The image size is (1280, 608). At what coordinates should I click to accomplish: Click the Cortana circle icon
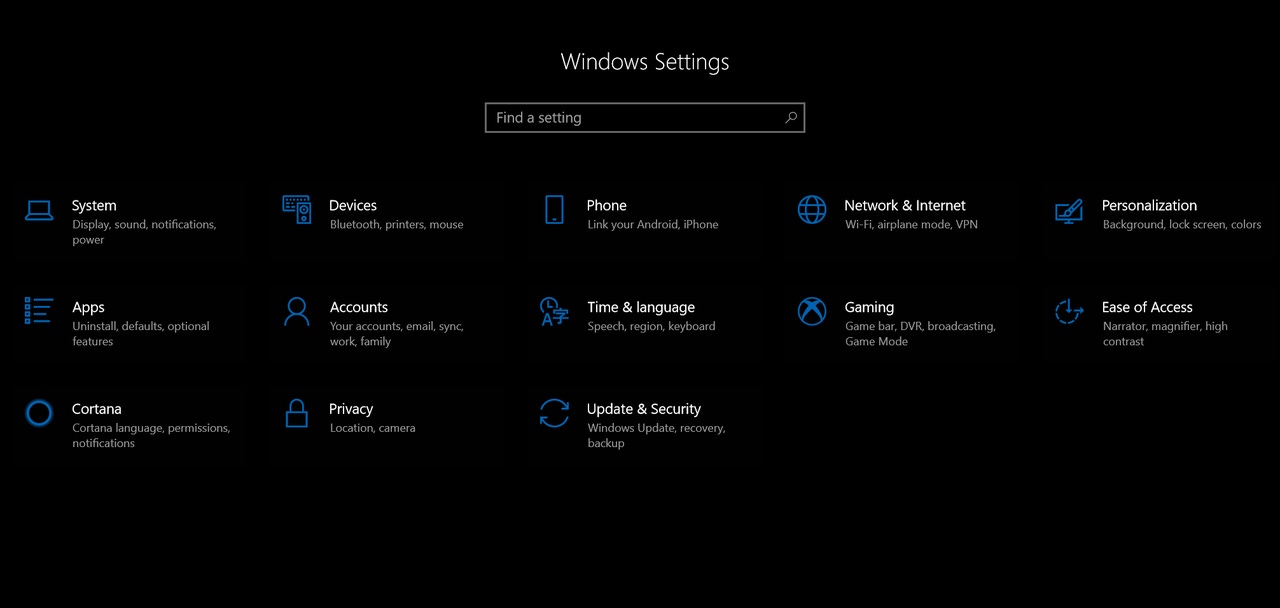point(39,413)
